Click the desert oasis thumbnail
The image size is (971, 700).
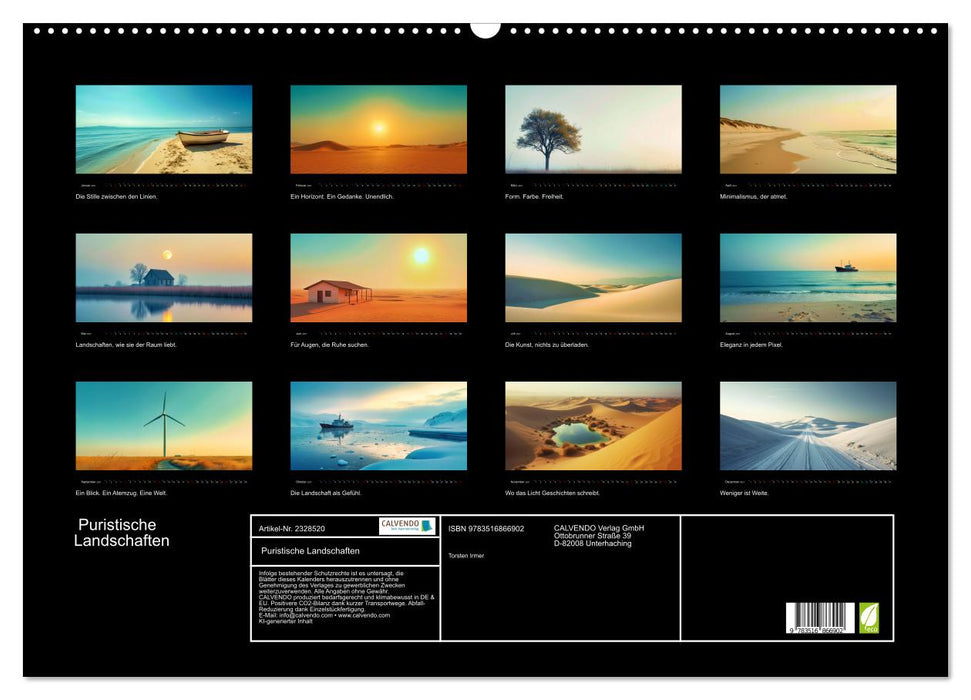coord(593,426)
